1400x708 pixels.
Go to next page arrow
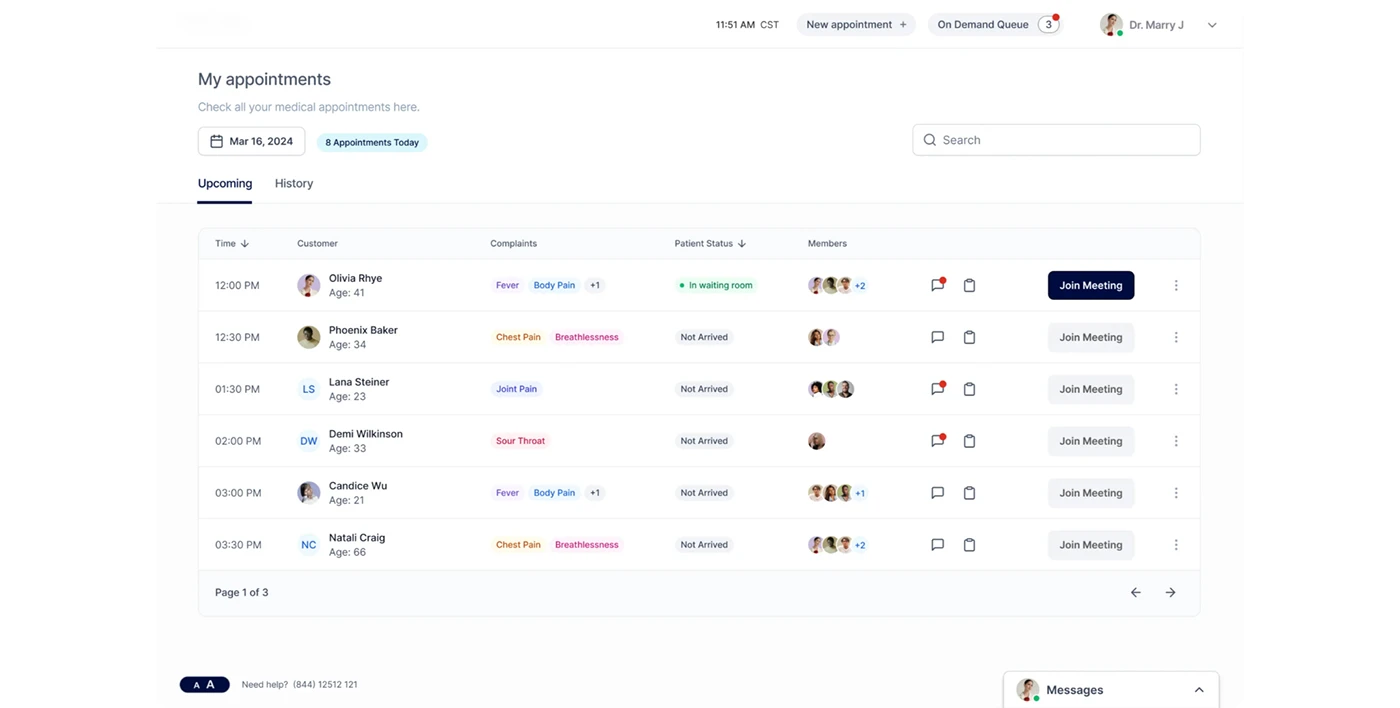1170,593
